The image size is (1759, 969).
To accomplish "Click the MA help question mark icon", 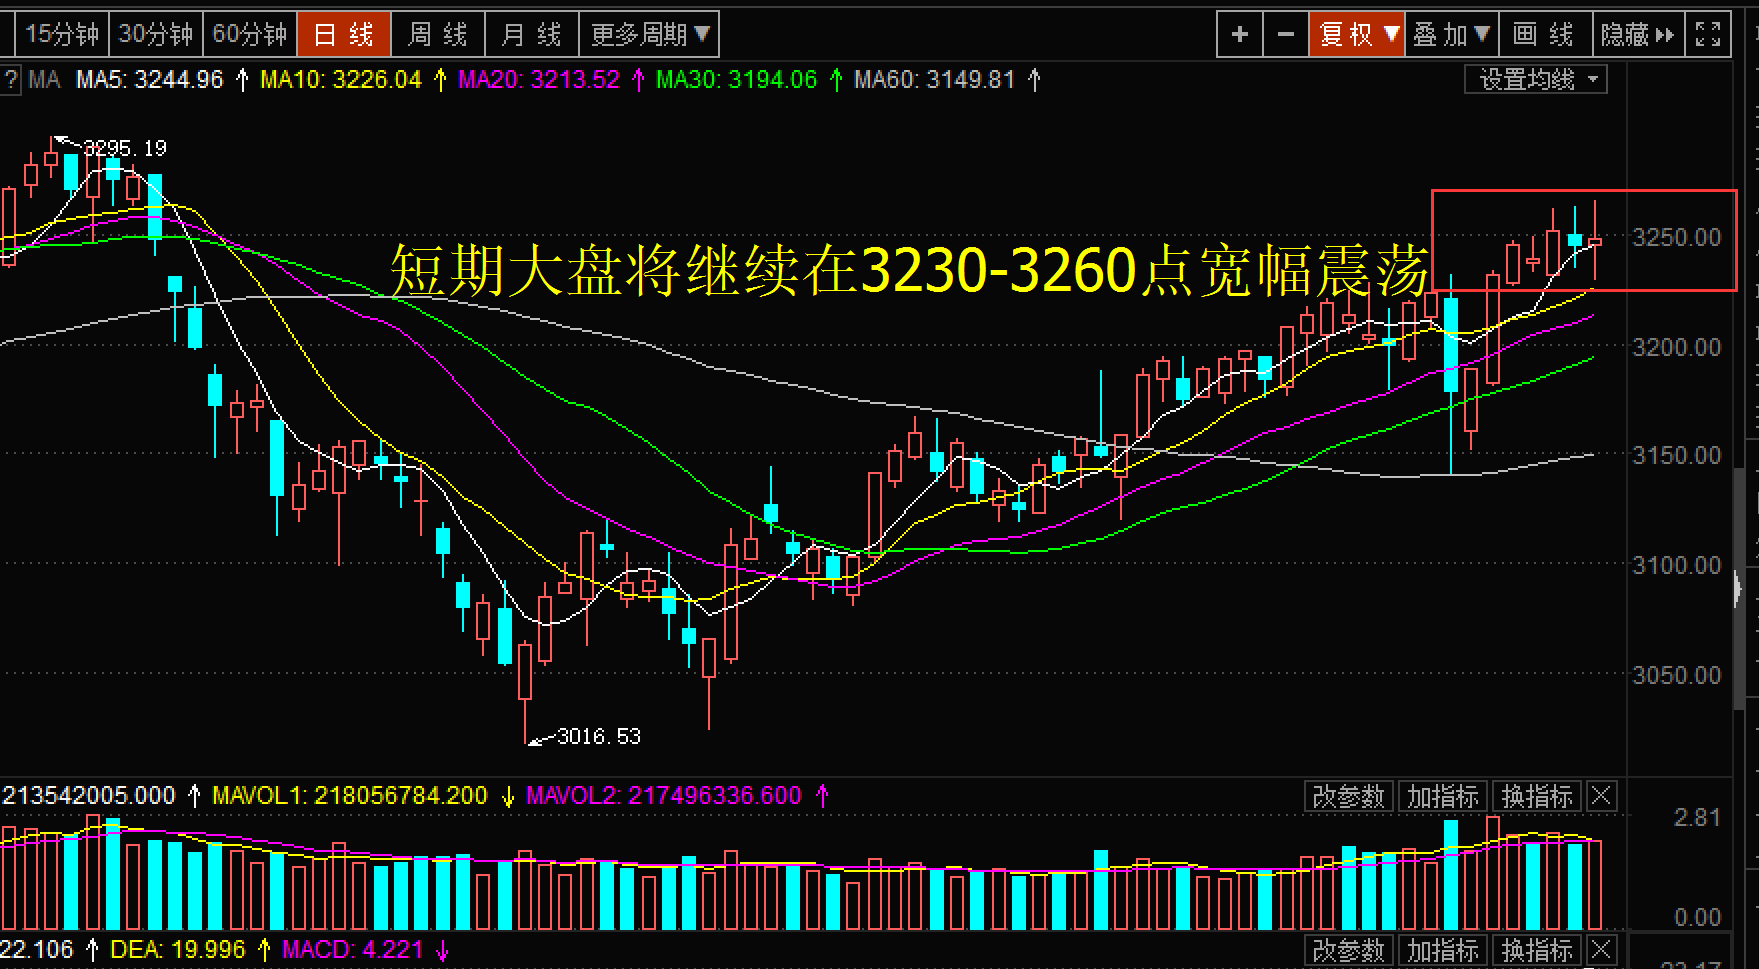I will pos(10,80).
